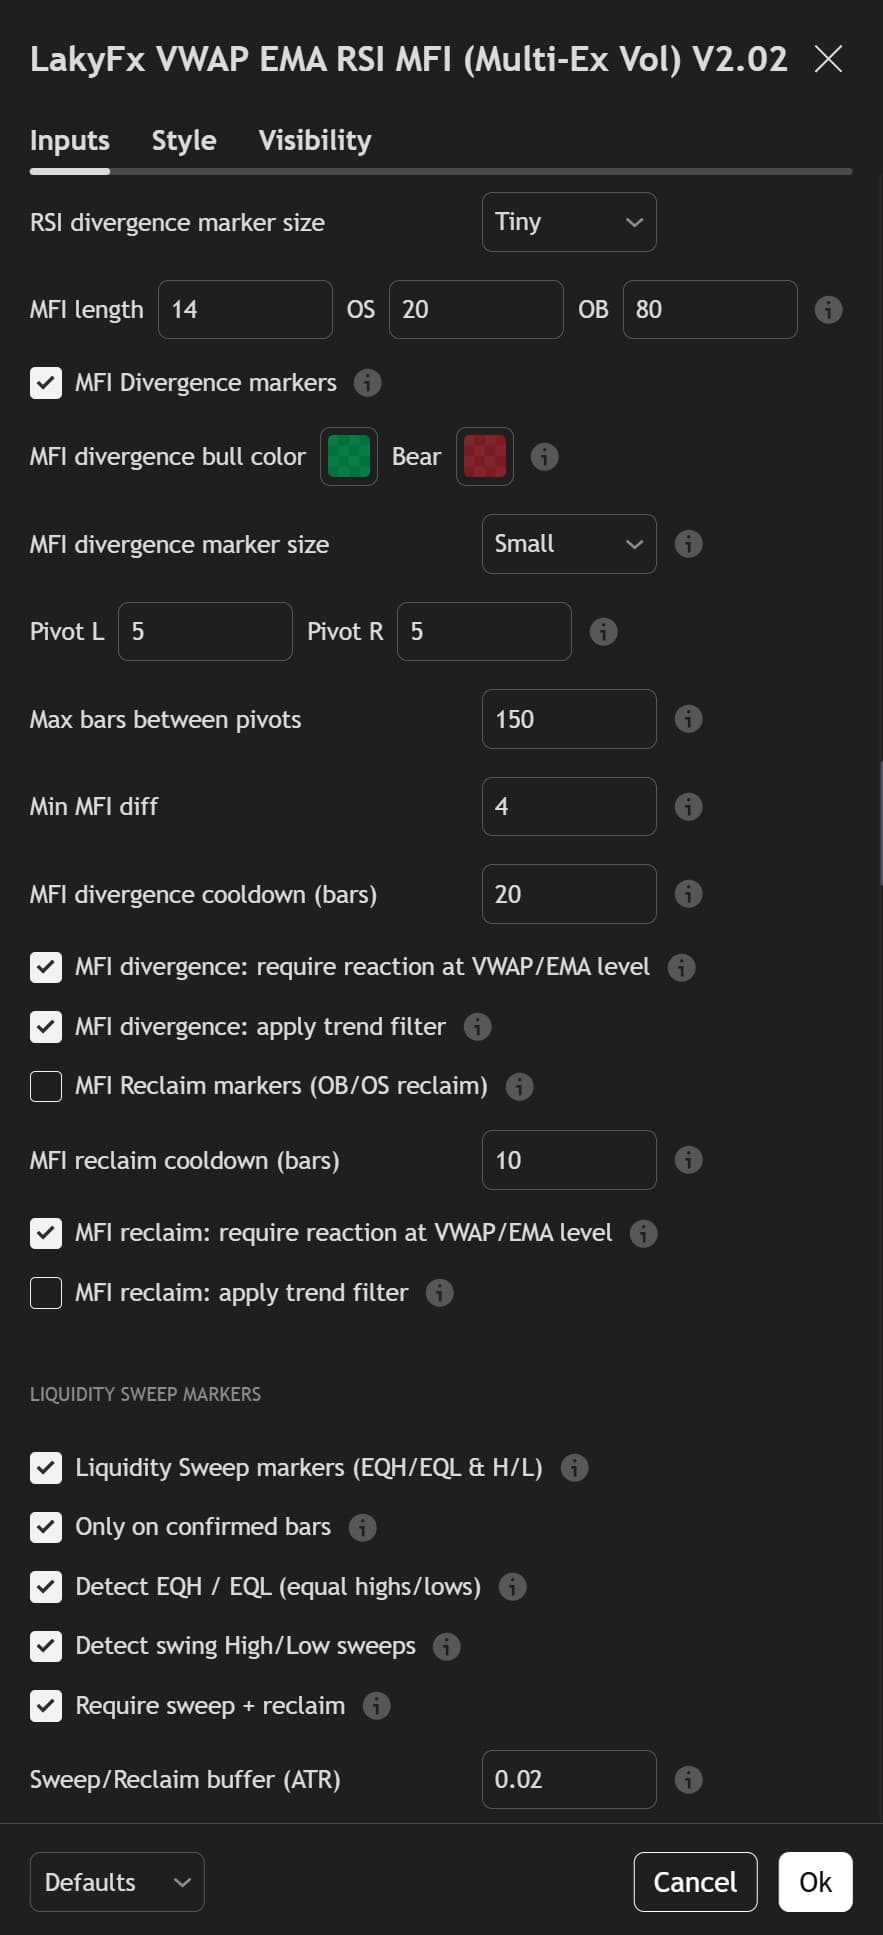Open the info tooltip beside MFI length
Image resolution: width=883 pixels, height=1935 pixels.
[x=827, y=310]
